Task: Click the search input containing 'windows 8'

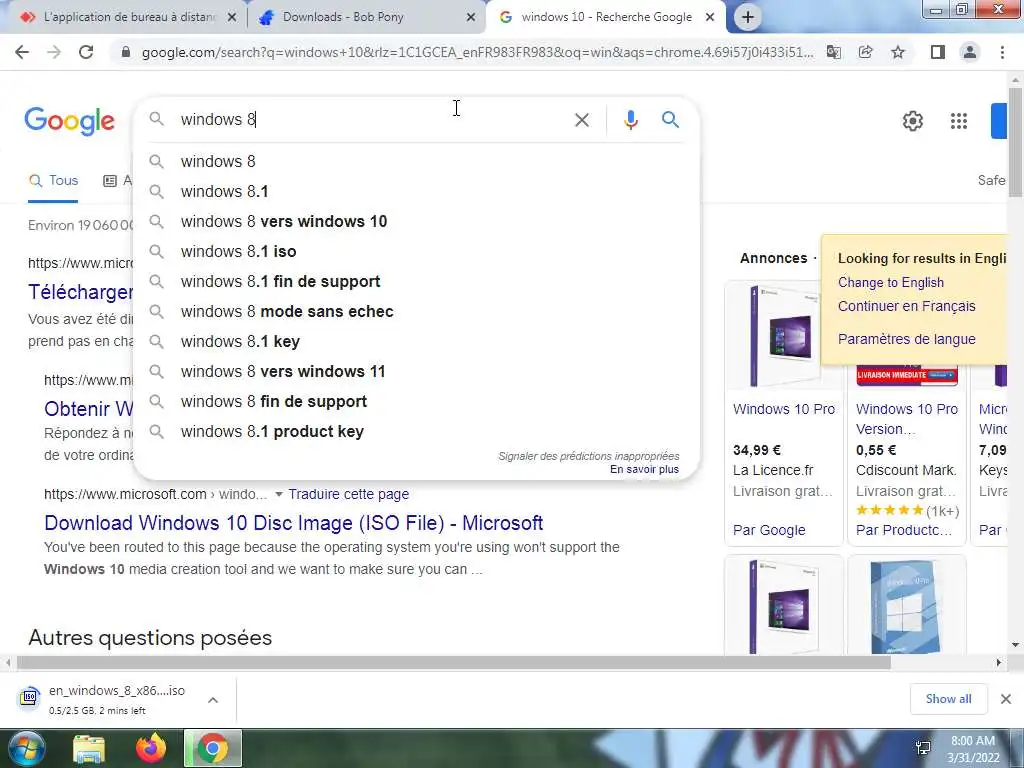Action: tap(372, 120)
